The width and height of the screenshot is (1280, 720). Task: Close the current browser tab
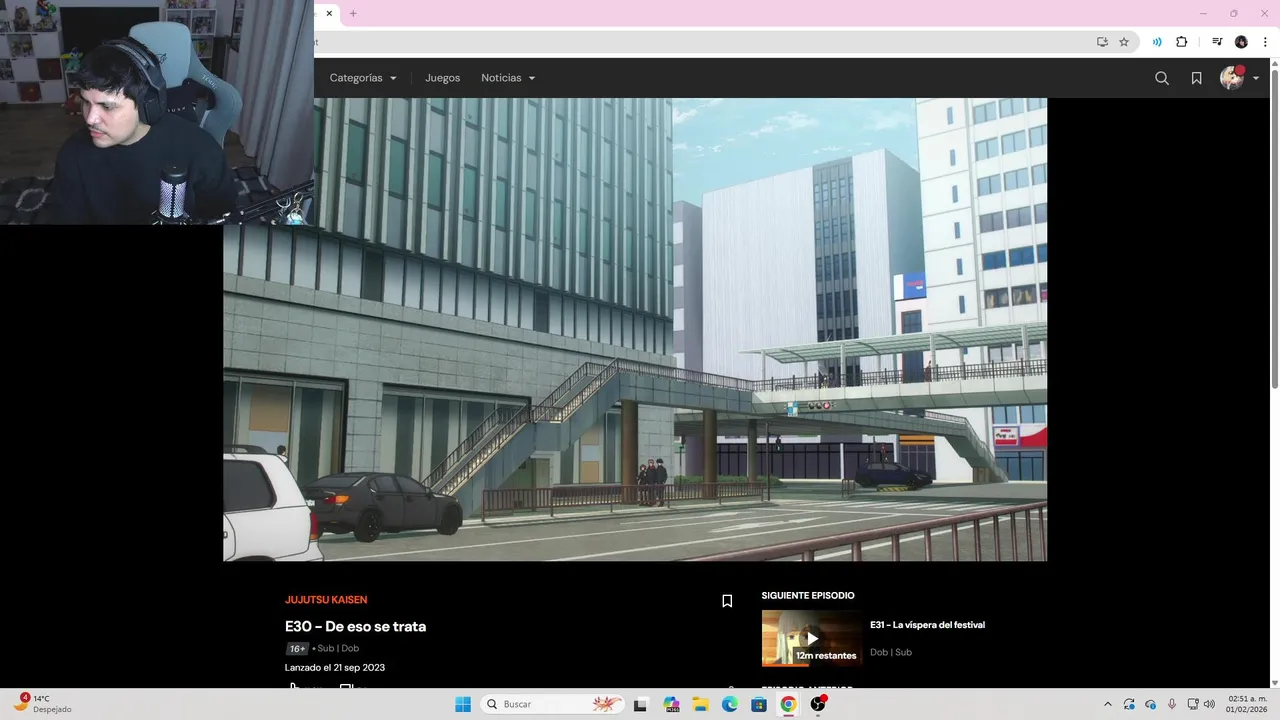pyautogui.click(x=329, y=13)
